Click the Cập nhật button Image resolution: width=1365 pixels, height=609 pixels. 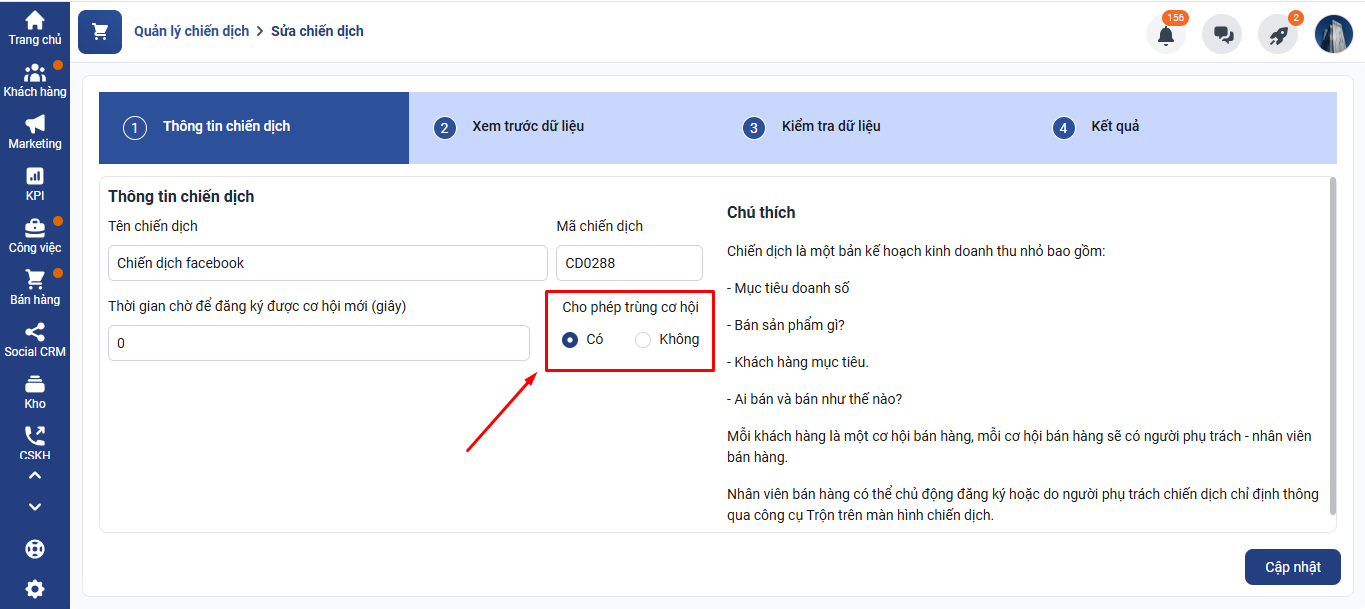[x=1292, y=567]
